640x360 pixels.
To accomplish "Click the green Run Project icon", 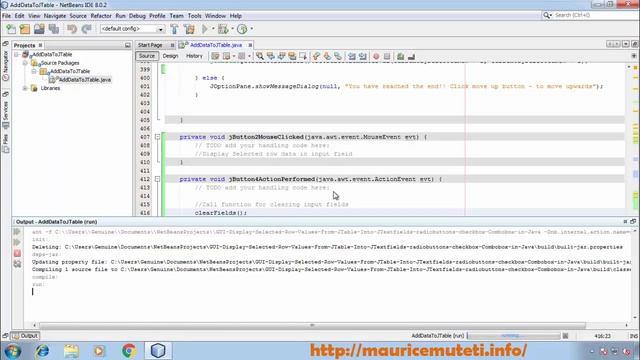I will click(205, 29).
